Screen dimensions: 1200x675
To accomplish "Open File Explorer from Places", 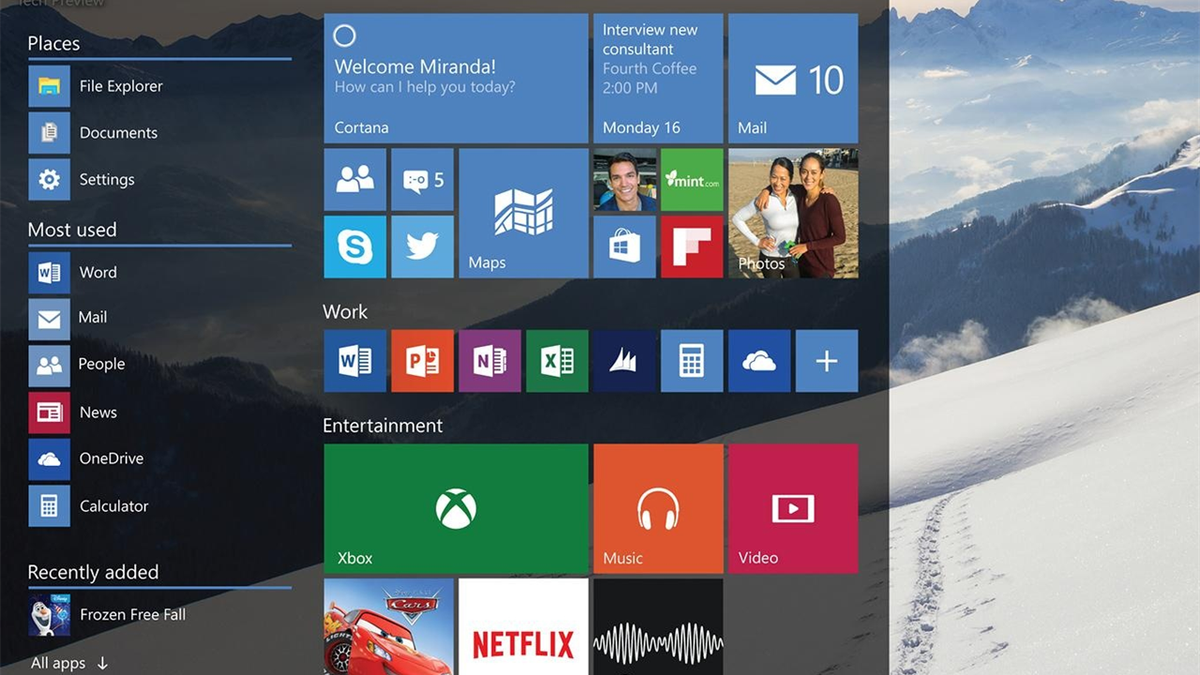I will tap(96, 86).
